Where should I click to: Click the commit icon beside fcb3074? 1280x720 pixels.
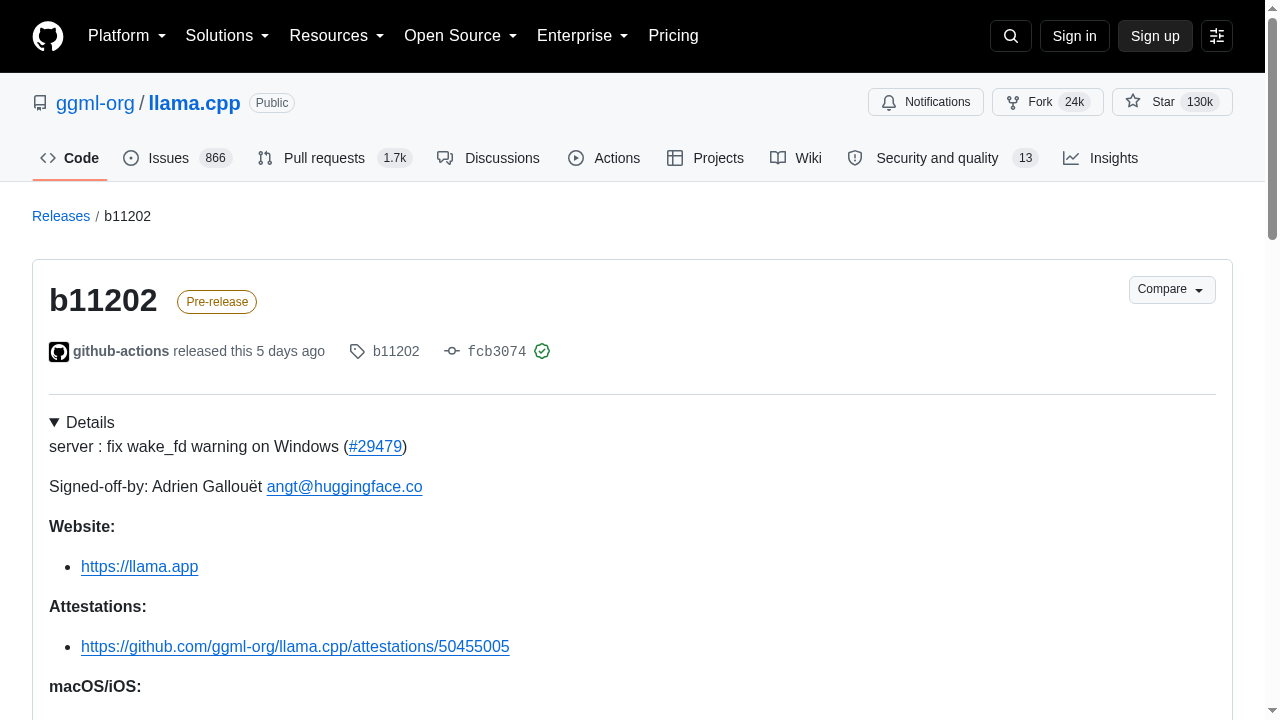pos(452,352)
